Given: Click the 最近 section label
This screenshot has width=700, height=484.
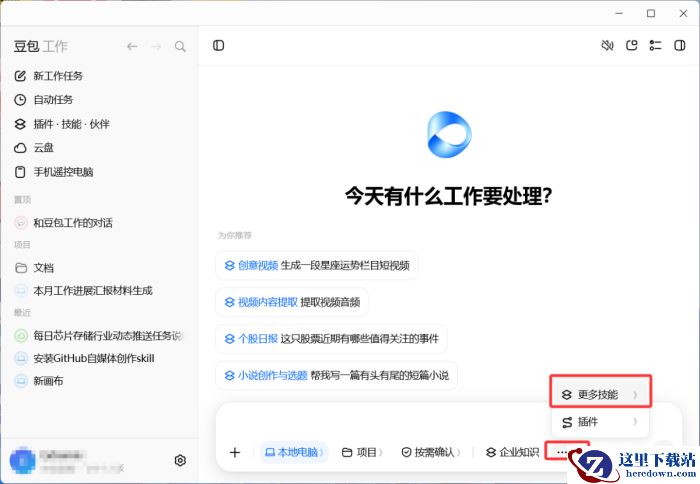Looking at the screenshot, I should pyautogui.click(x=22, y=313).
